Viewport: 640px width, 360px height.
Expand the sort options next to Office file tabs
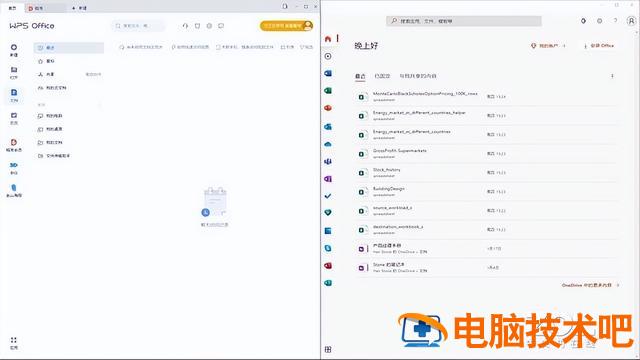point(612,76)
